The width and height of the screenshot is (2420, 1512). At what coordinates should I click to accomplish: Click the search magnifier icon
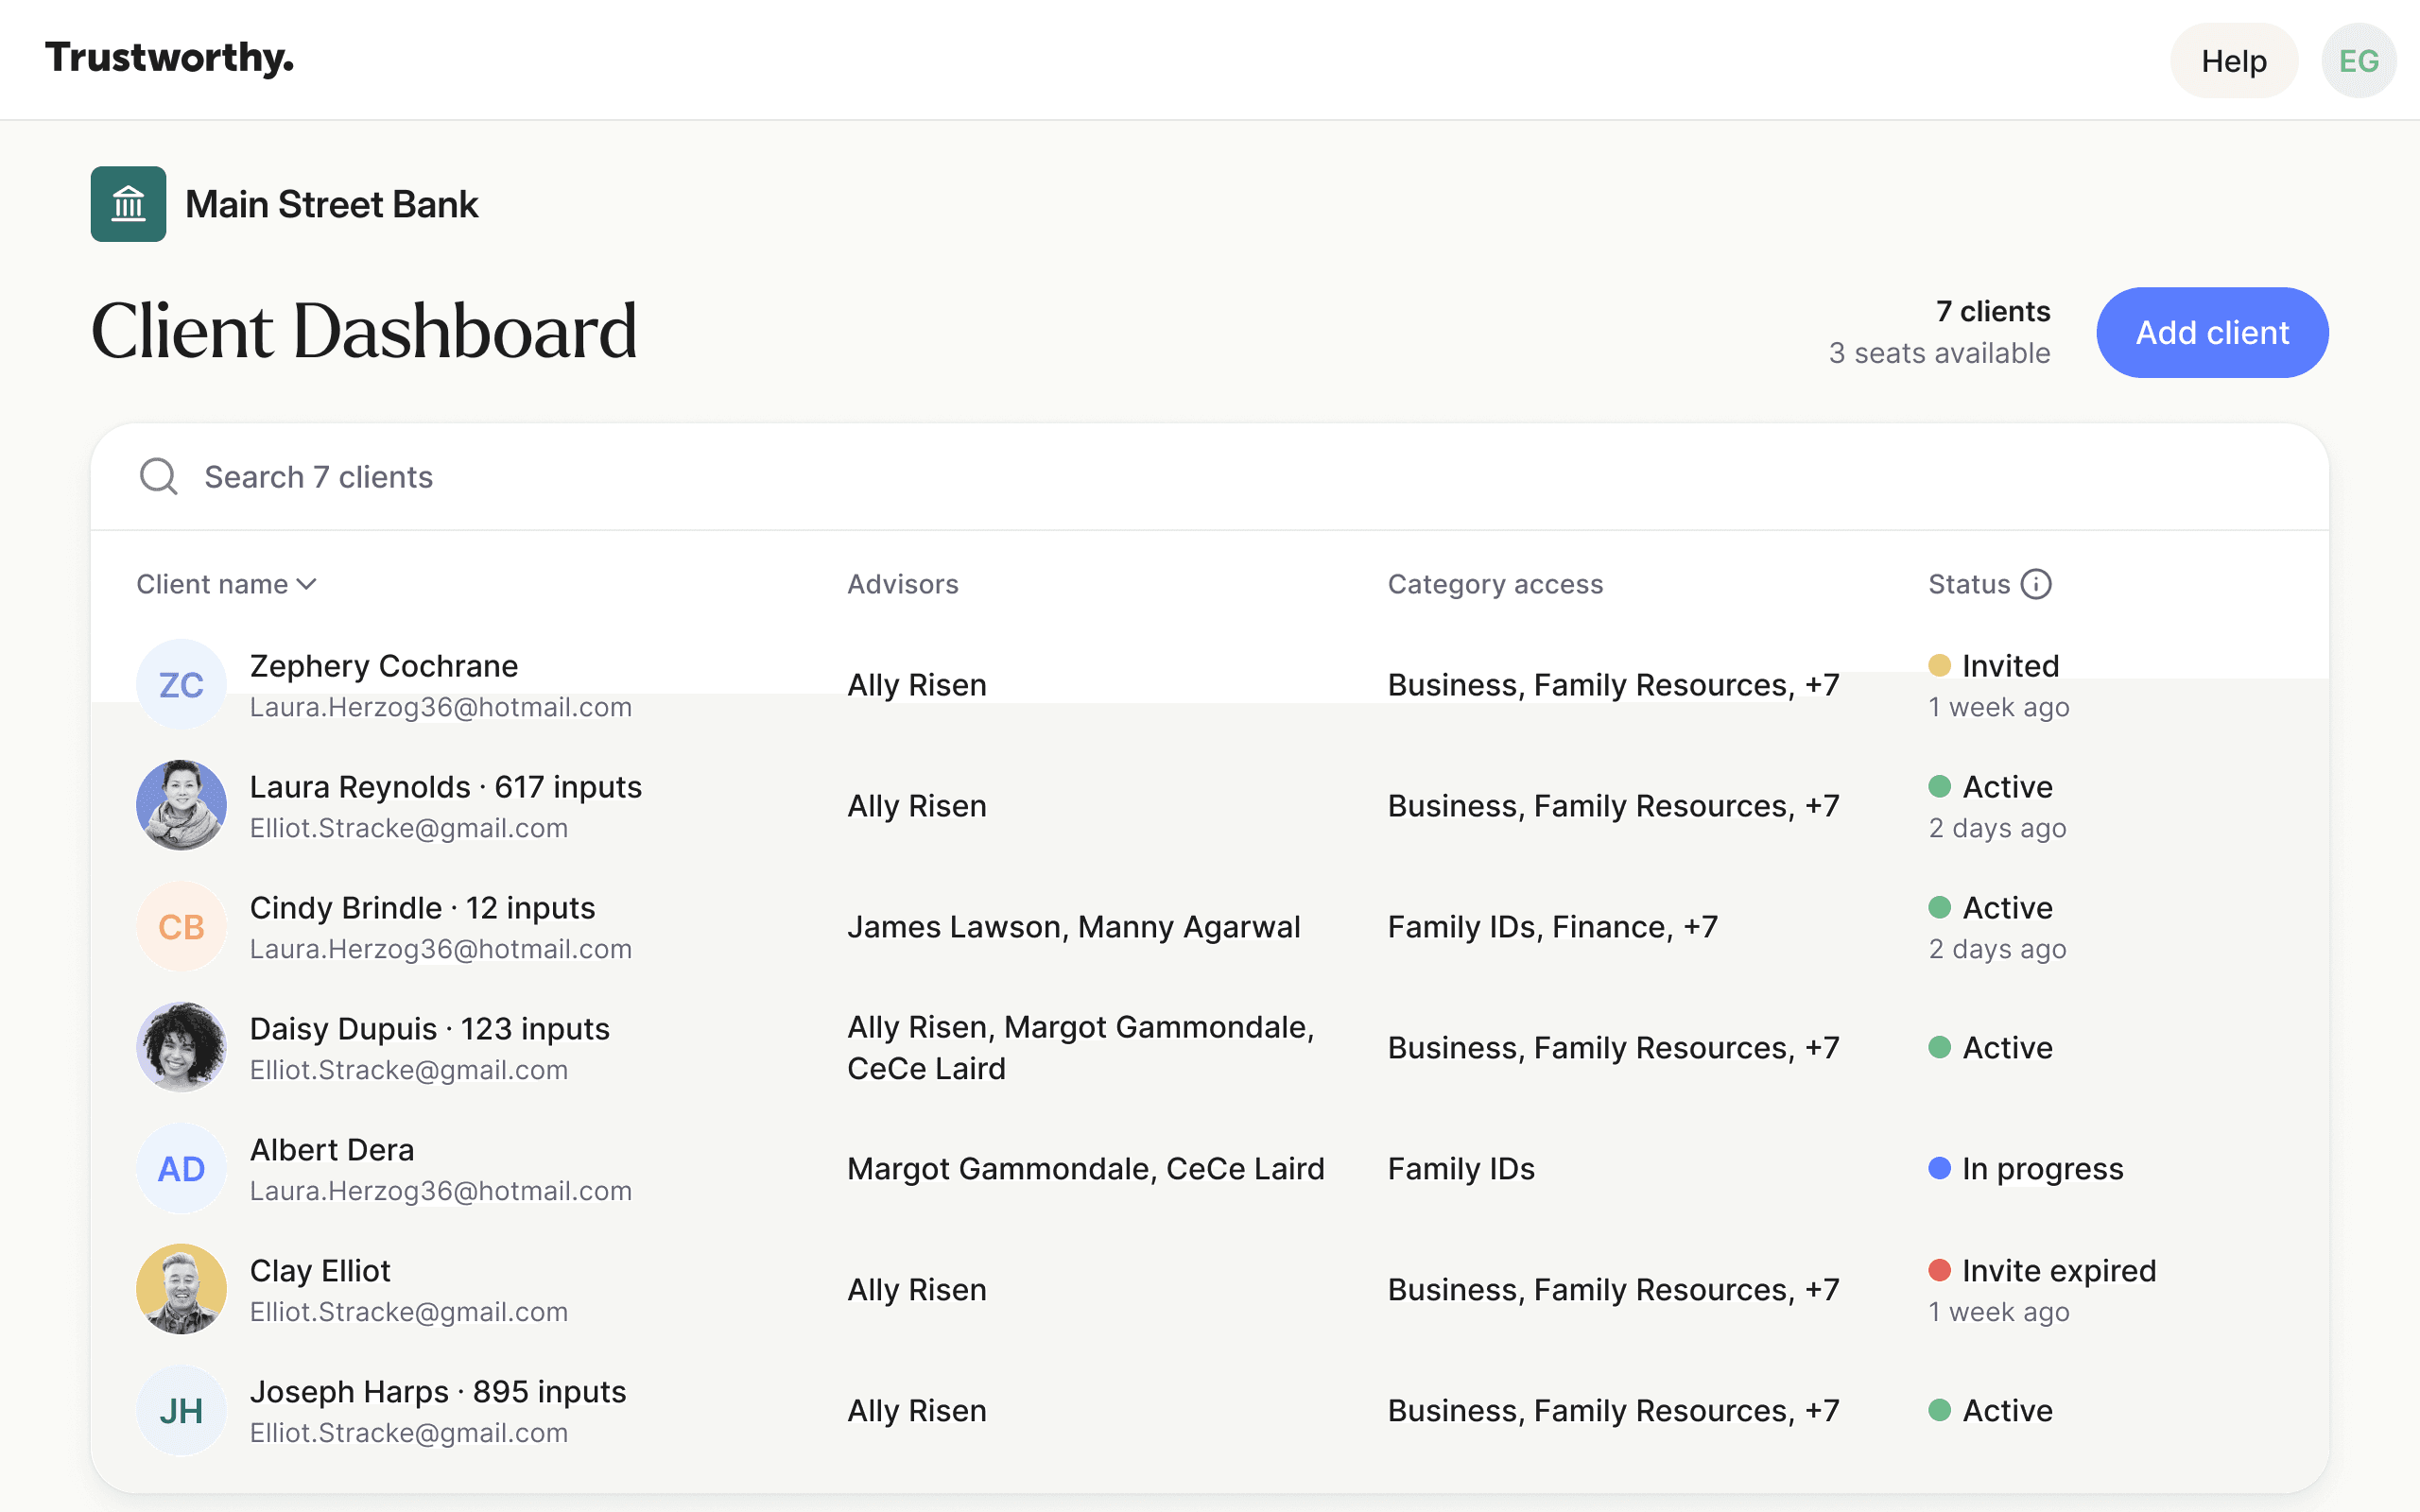[158, 477]
